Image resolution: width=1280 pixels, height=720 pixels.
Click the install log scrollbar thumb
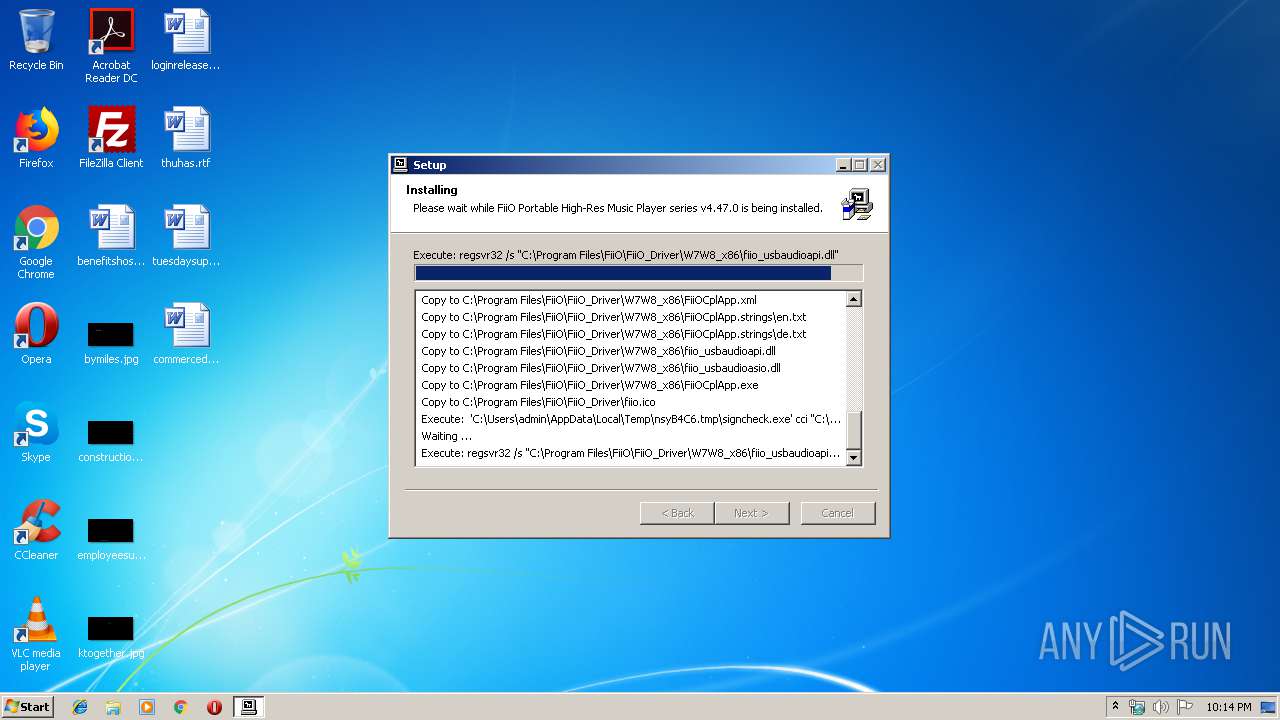[853, 431]
